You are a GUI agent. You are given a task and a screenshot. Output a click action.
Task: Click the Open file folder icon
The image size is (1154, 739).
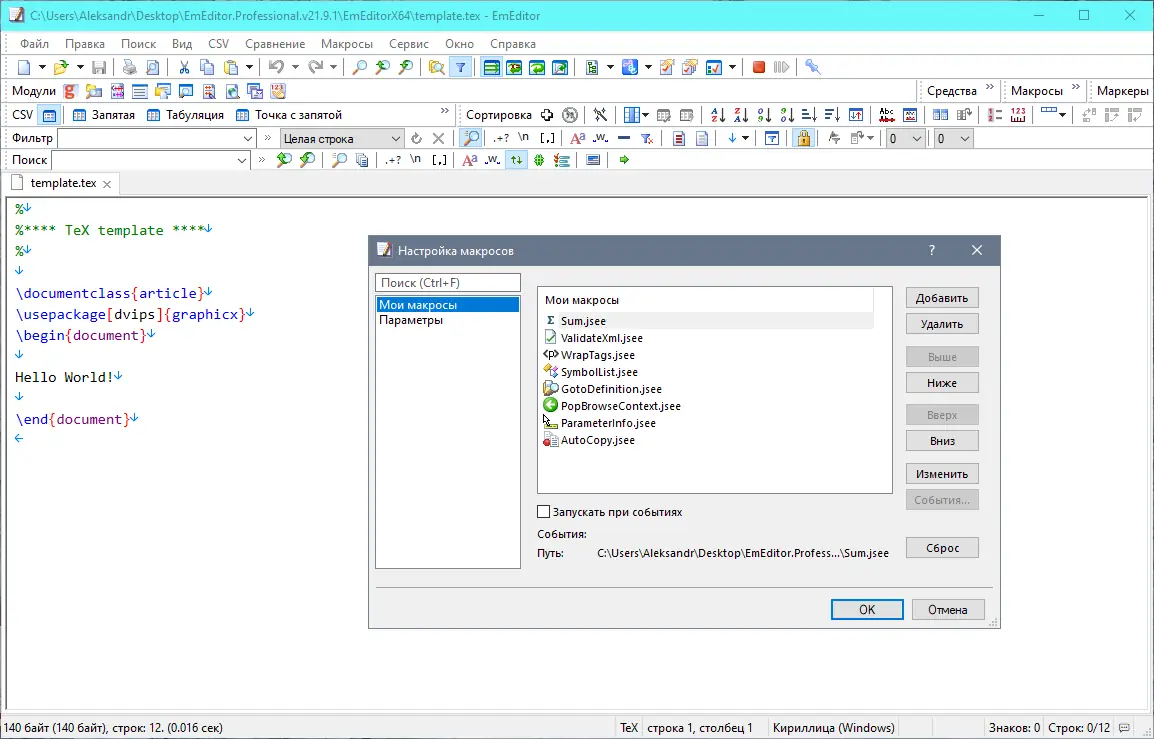(x=61, y=68)
